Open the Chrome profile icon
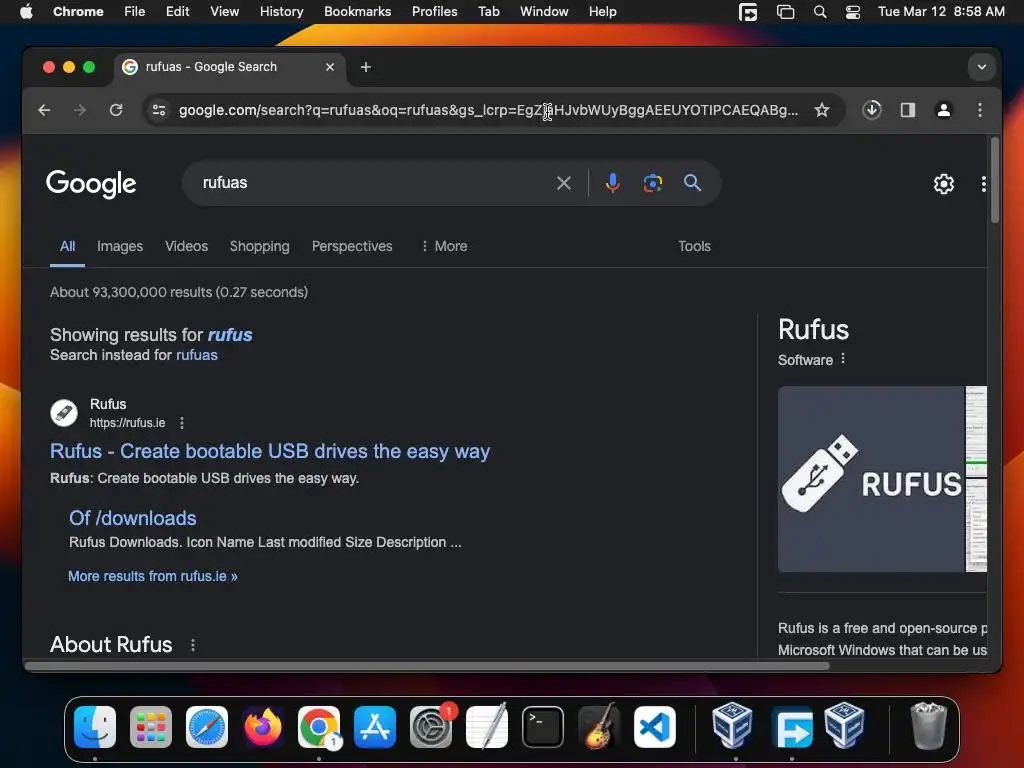Image resolution: width=1024 pixels, height=768 pixels. 944,110
